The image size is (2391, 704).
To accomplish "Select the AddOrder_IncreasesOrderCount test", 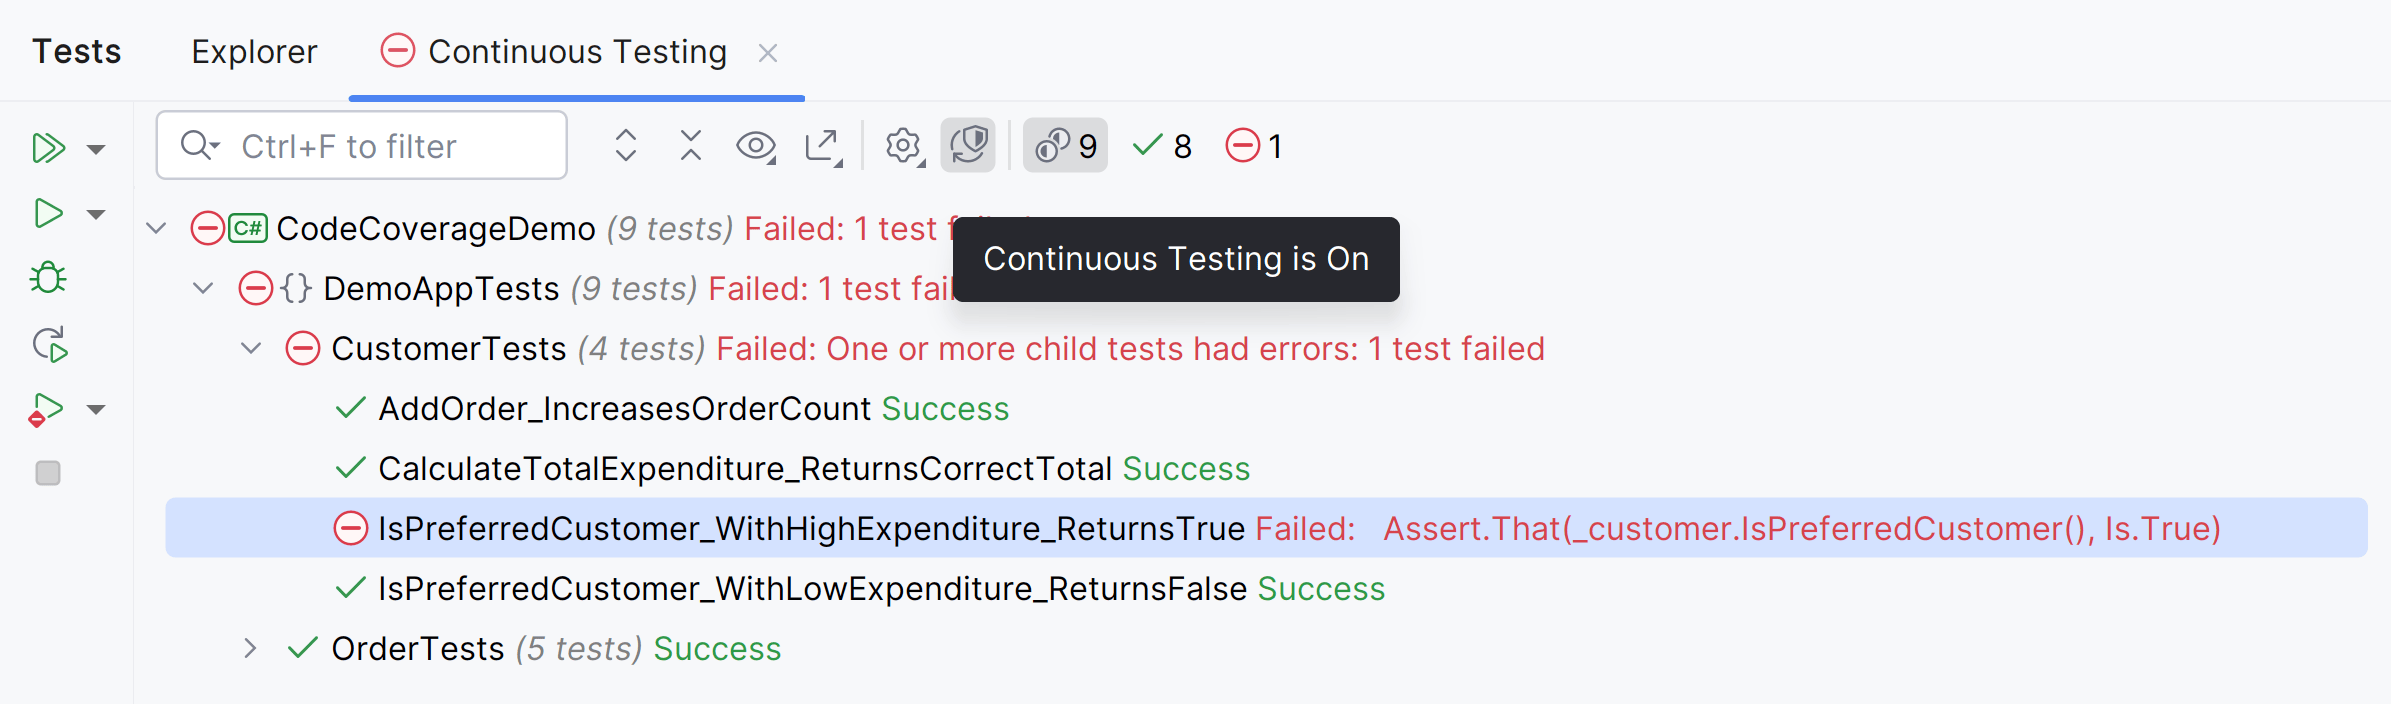I will pos(624,408).
